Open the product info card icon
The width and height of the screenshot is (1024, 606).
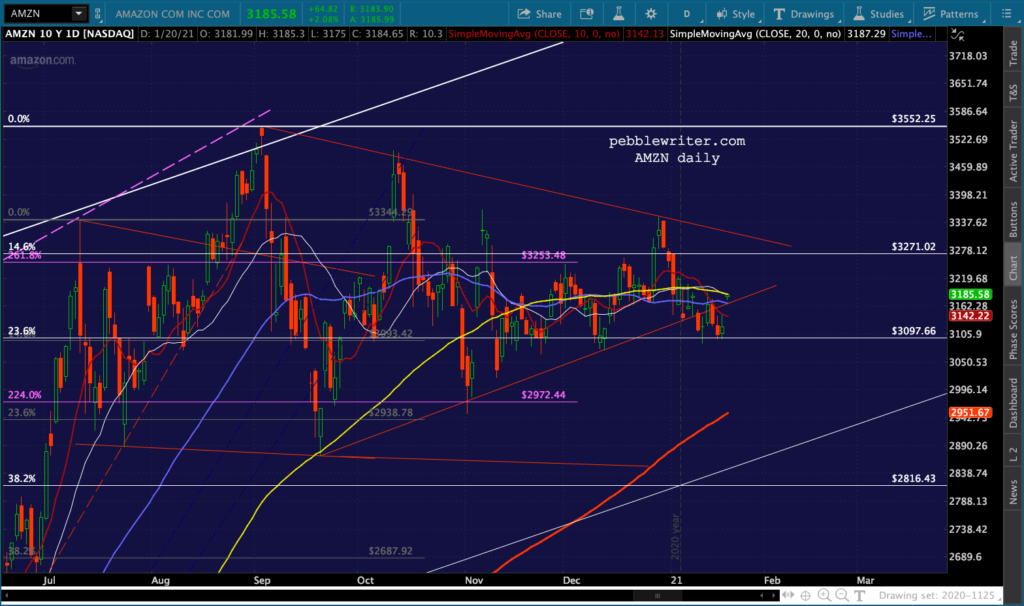click(586, 14)
